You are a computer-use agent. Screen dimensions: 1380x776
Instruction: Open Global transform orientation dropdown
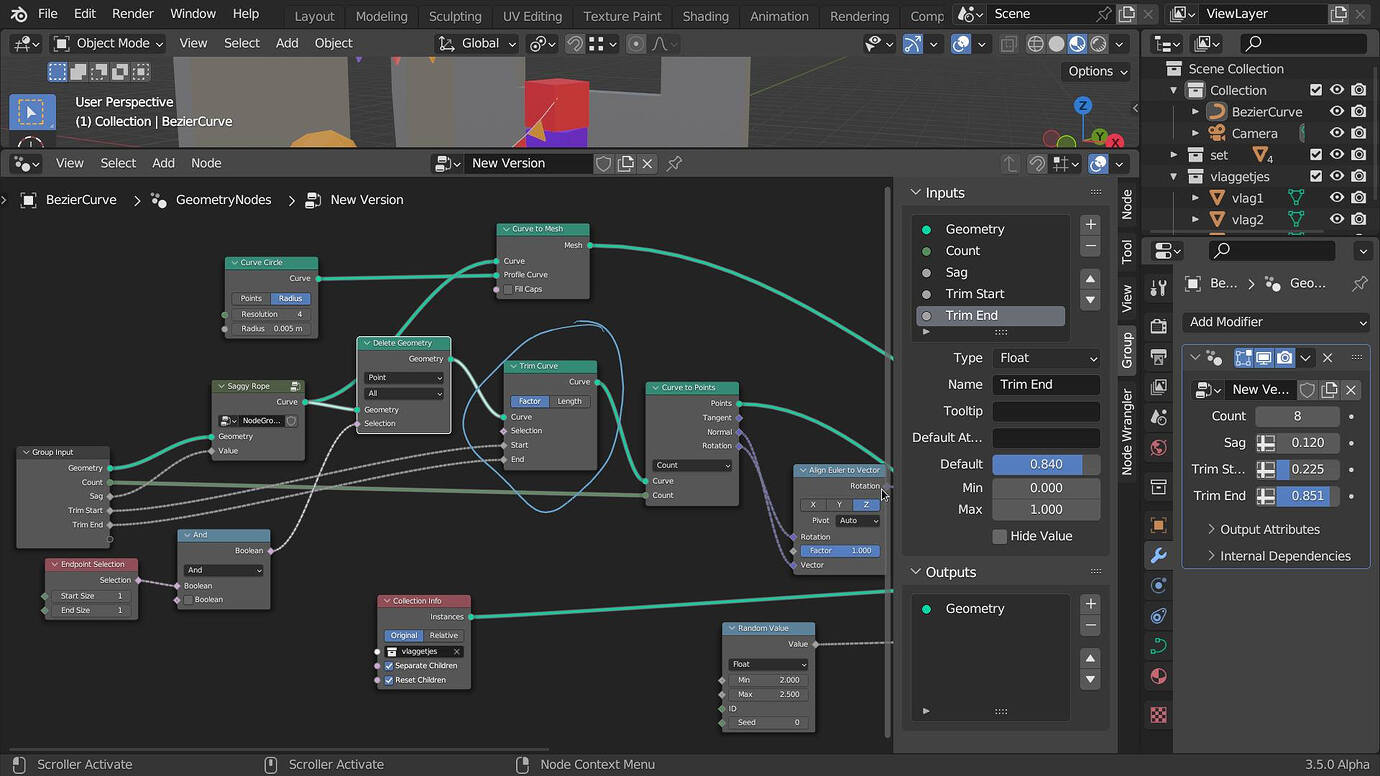click(478, 43)
